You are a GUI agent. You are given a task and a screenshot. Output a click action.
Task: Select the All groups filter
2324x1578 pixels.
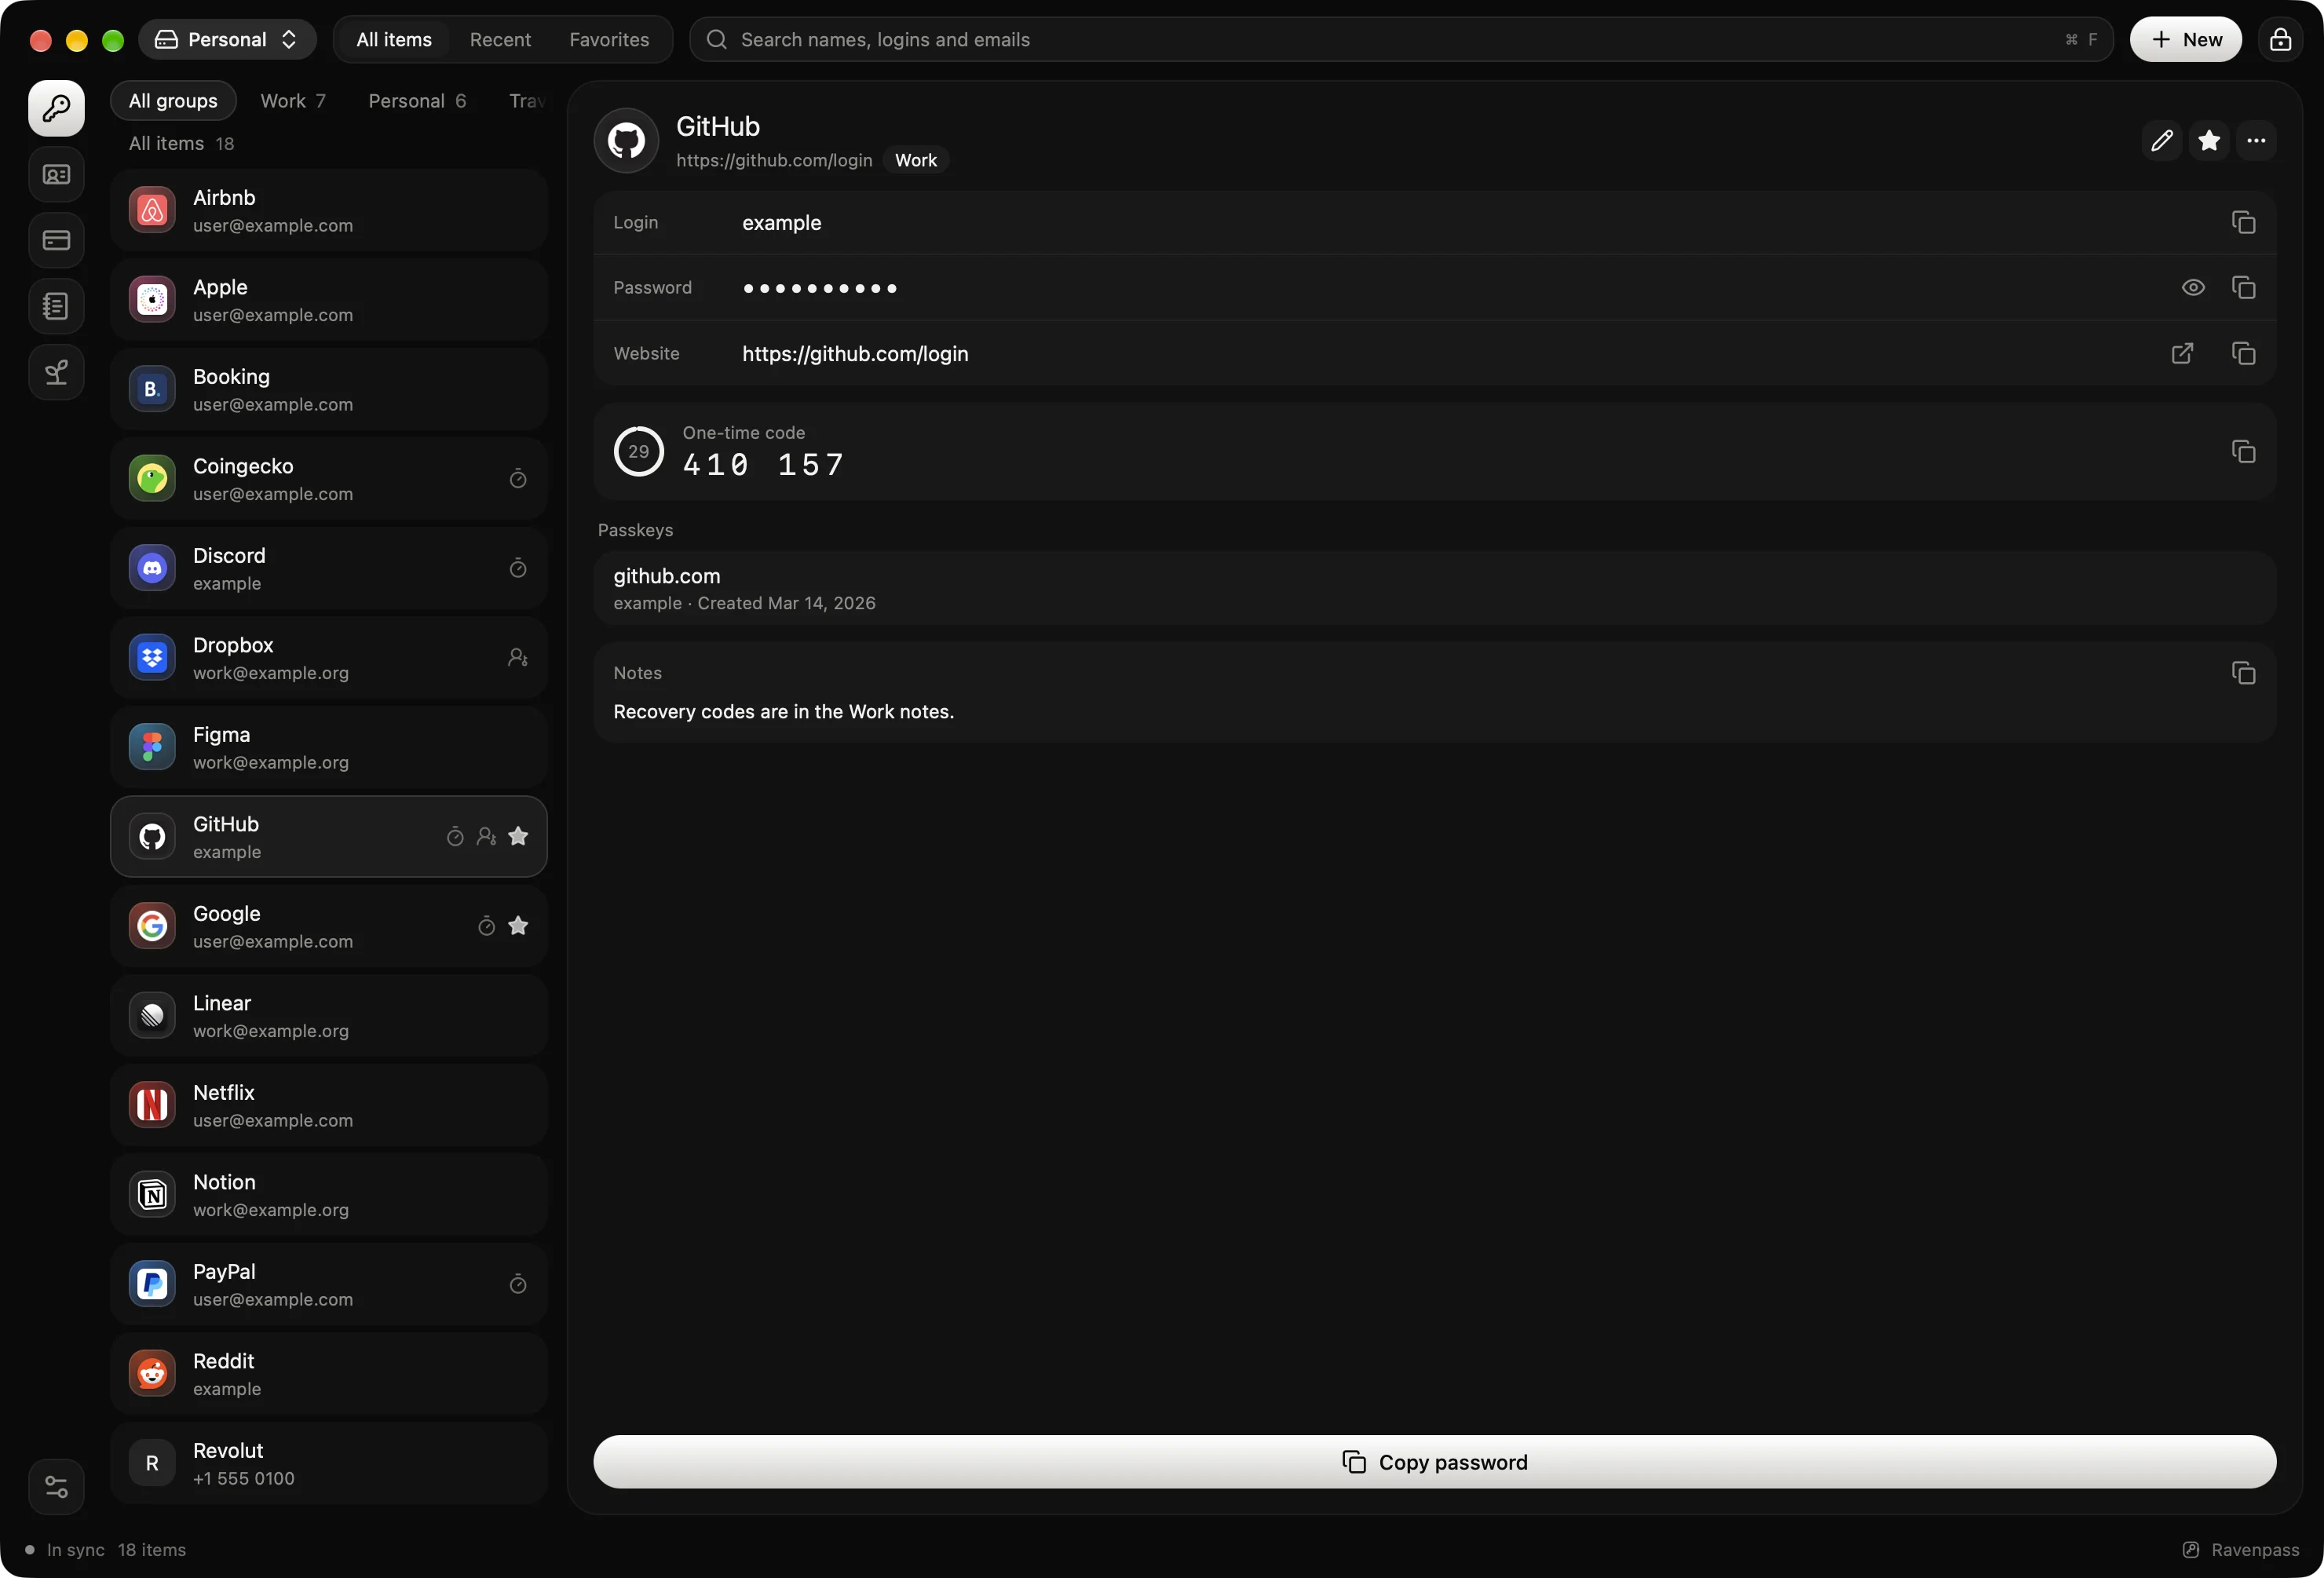(173, 101)
